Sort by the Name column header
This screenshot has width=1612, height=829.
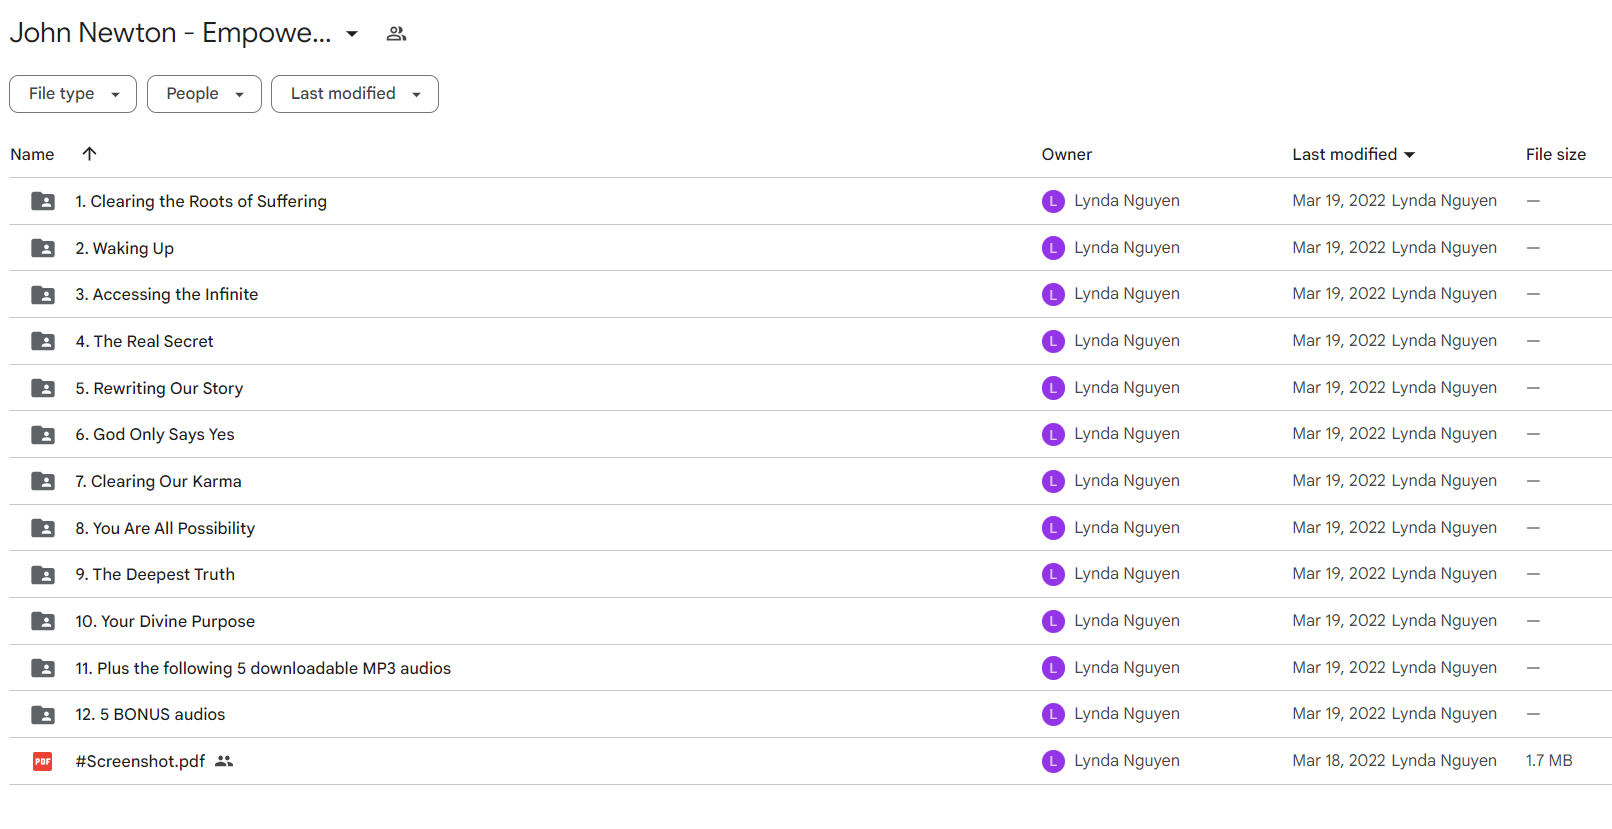pyautogui.click(x=32, y=154)
